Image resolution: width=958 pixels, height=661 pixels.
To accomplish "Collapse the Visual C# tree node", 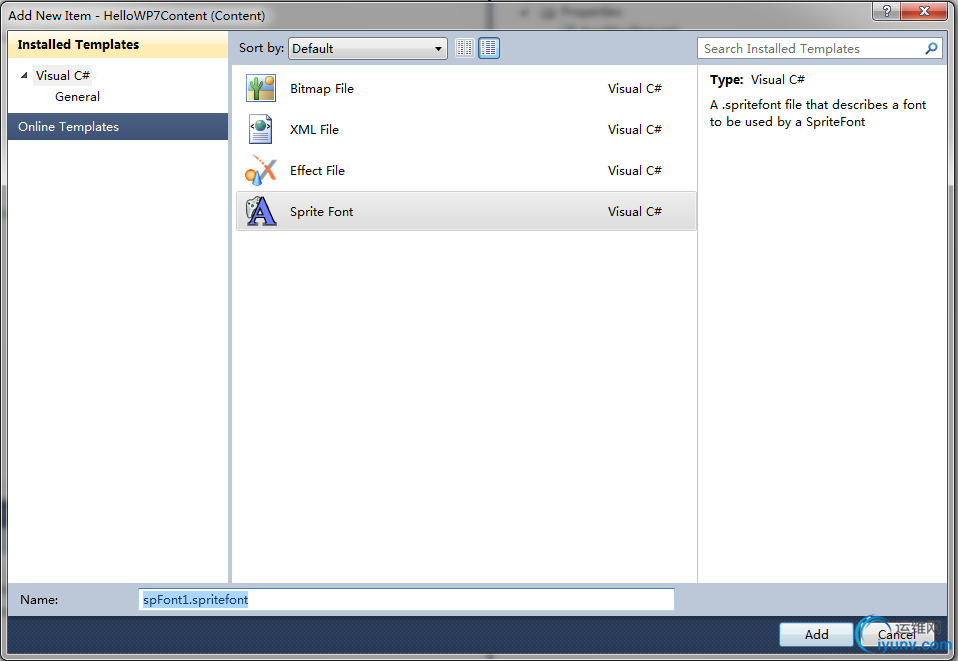I will pos(24,75).
